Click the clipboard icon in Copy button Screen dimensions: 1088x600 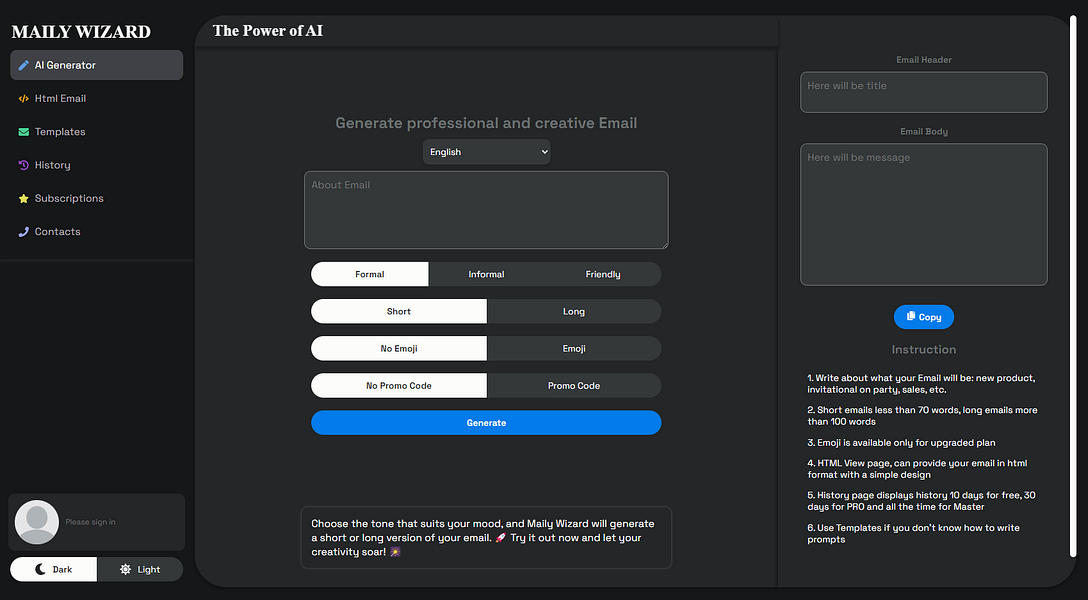coord(911,316)
